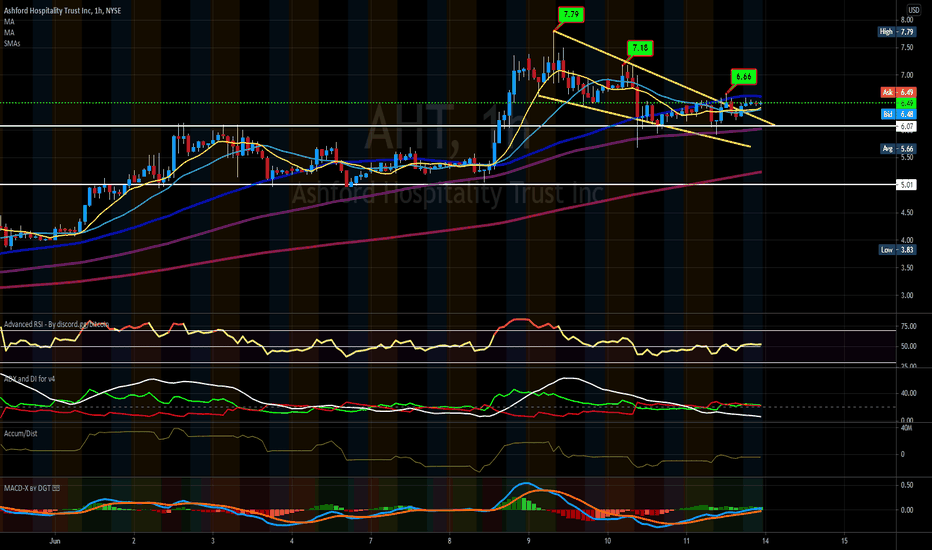Screen dimensions: 932x550
Task: Click the Avg 5.66 price label
Action: [898, 149]
